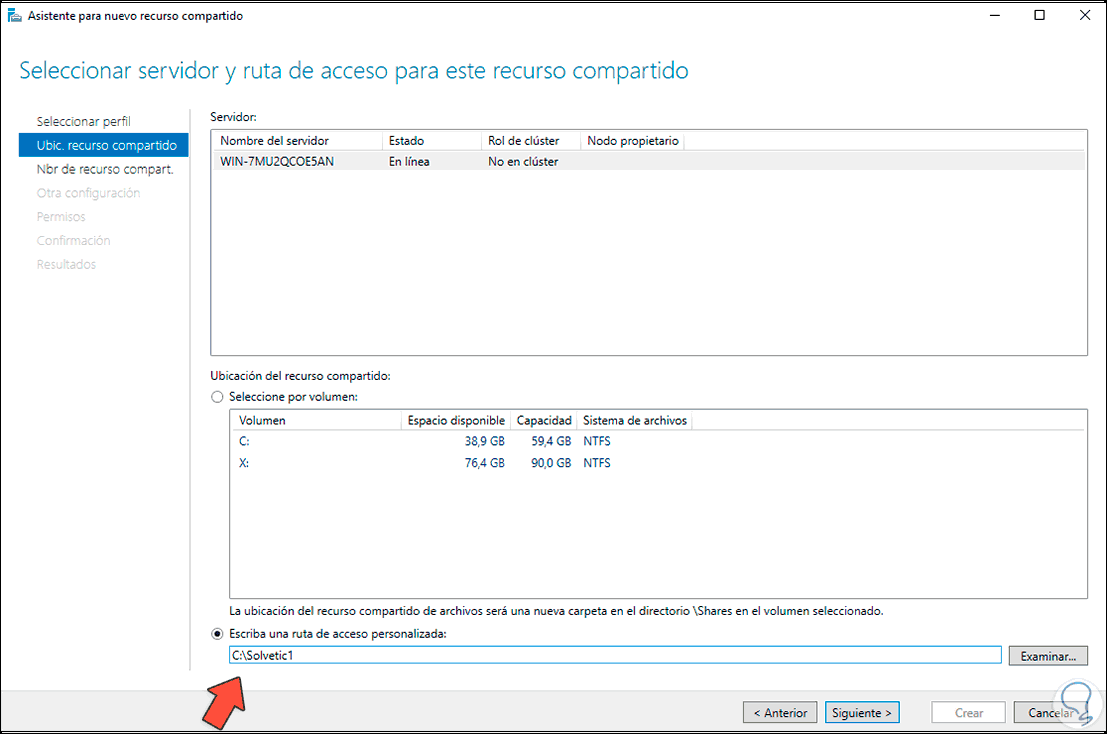Click the Crear button

pos(967,712)
